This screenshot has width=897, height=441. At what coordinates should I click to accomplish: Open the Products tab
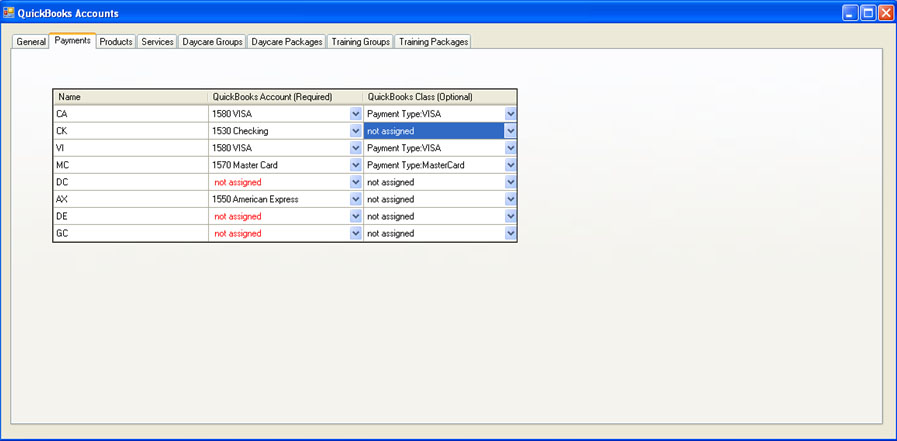click(x=116, y=42)
